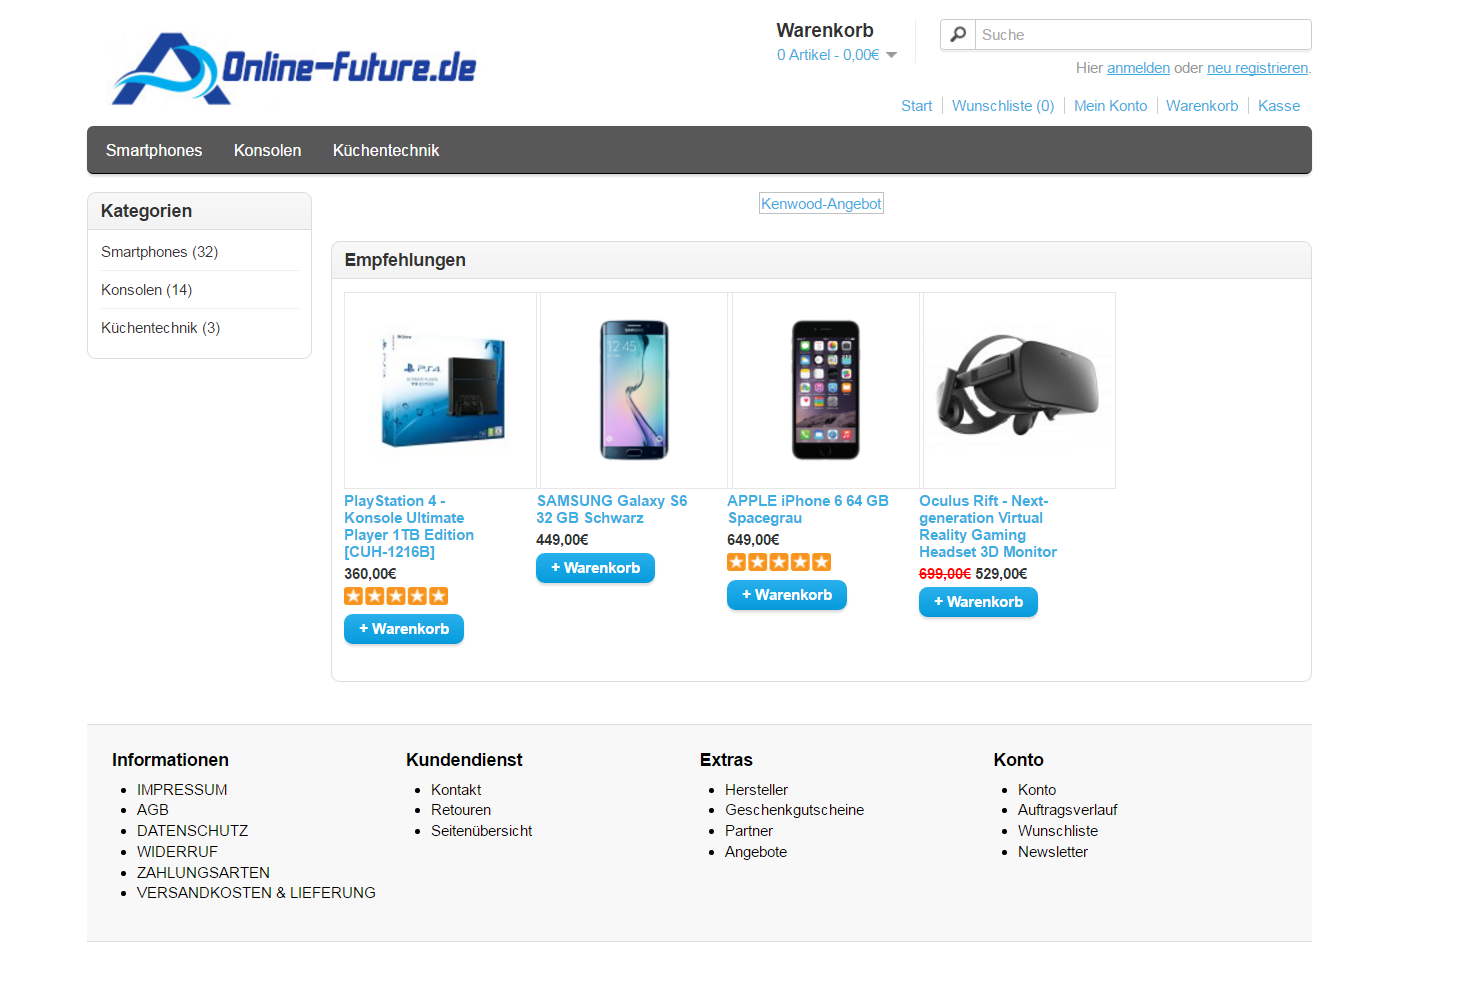Click the iPhone 6 star rating
1462x1001 pixels.
click(779, 562)
